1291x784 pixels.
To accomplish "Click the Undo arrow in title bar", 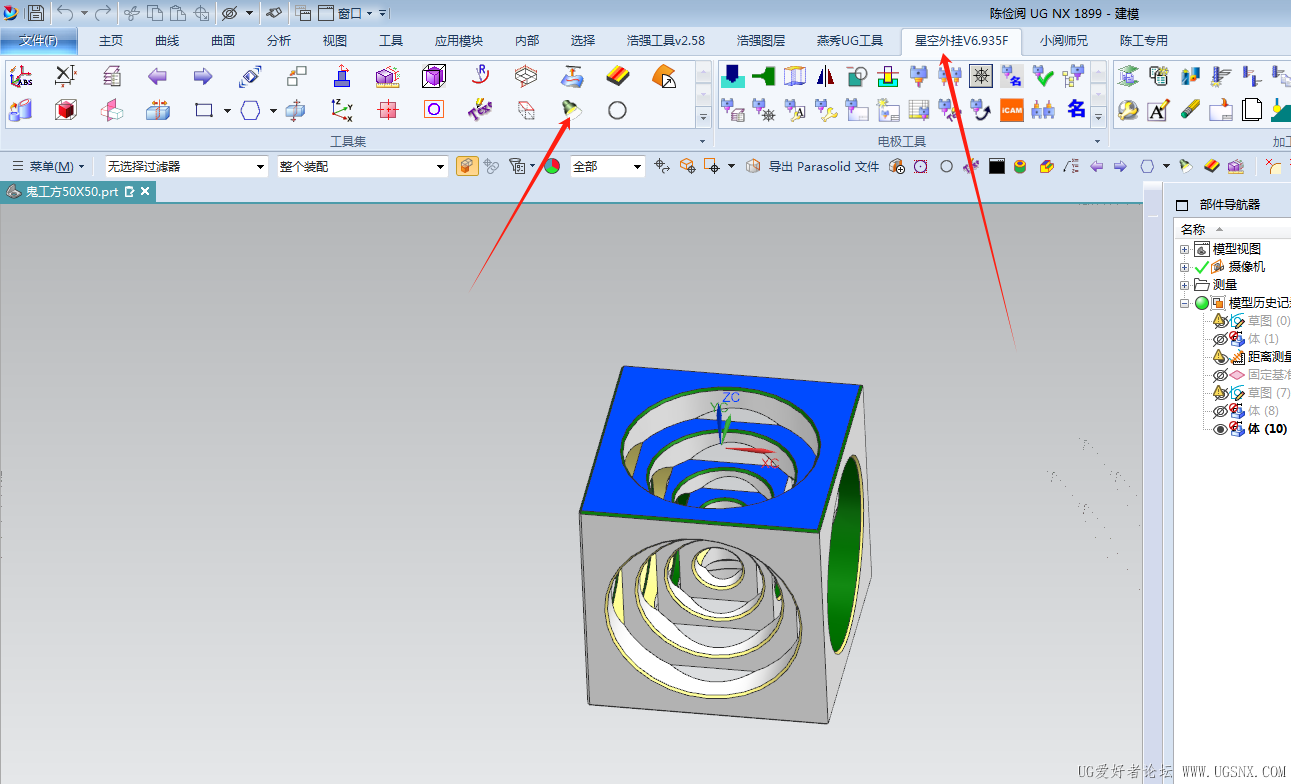I will click(x=64, y=13).
